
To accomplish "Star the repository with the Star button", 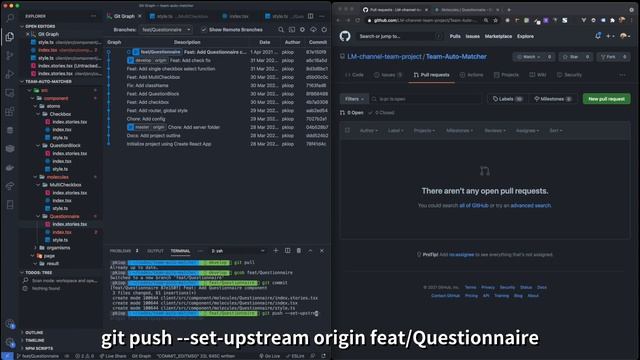I will click(x=570, y=57).
